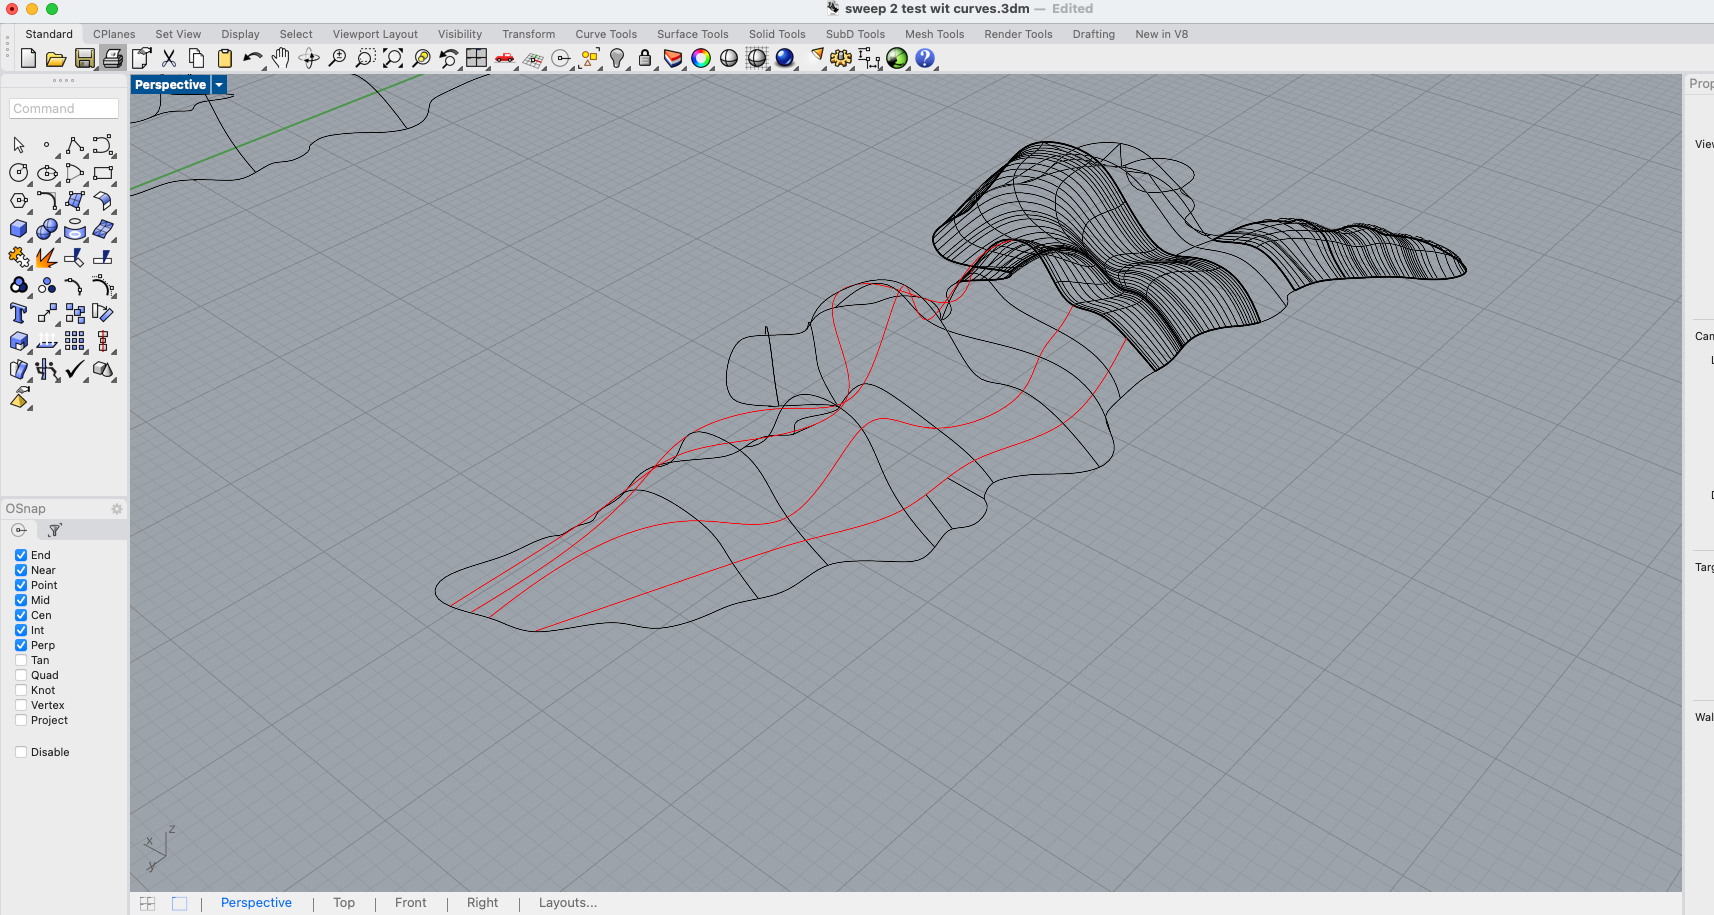This screenshot has height=915, width=1714.
Task: Select the Pan hand tool
Action: [281, 58]
